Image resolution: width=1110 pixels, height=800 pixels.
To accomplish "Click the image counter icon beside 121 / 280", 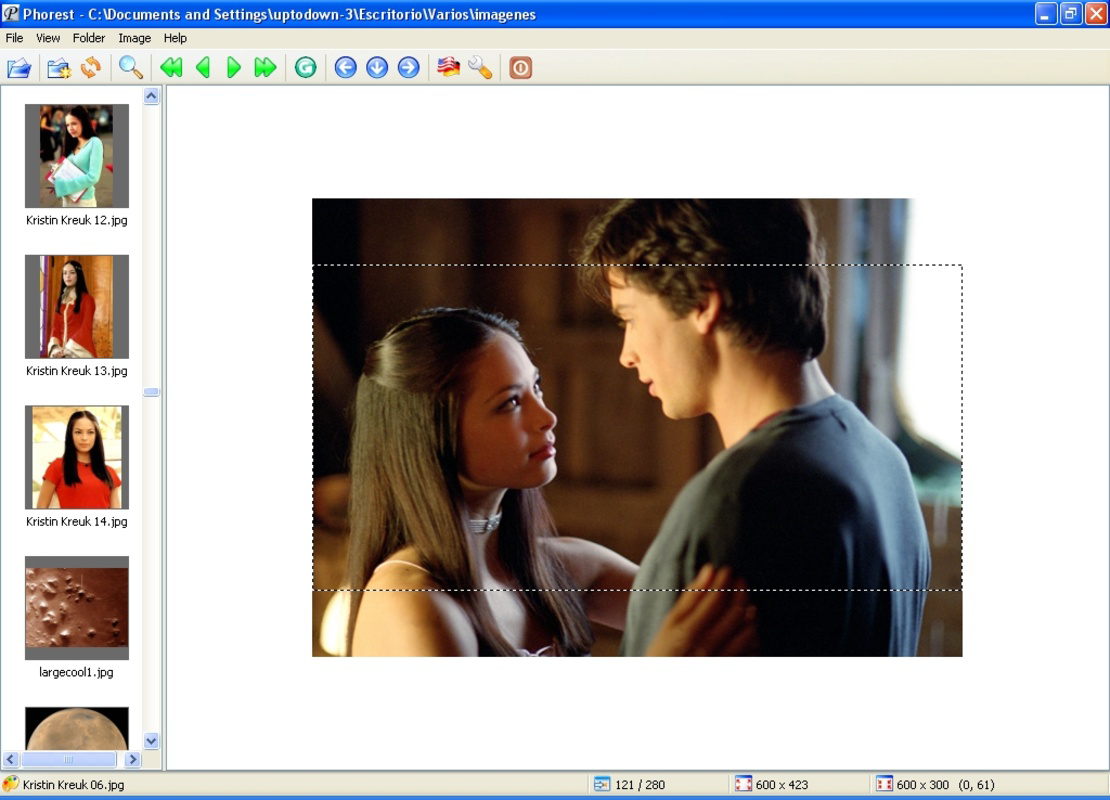I will [602, 784].
